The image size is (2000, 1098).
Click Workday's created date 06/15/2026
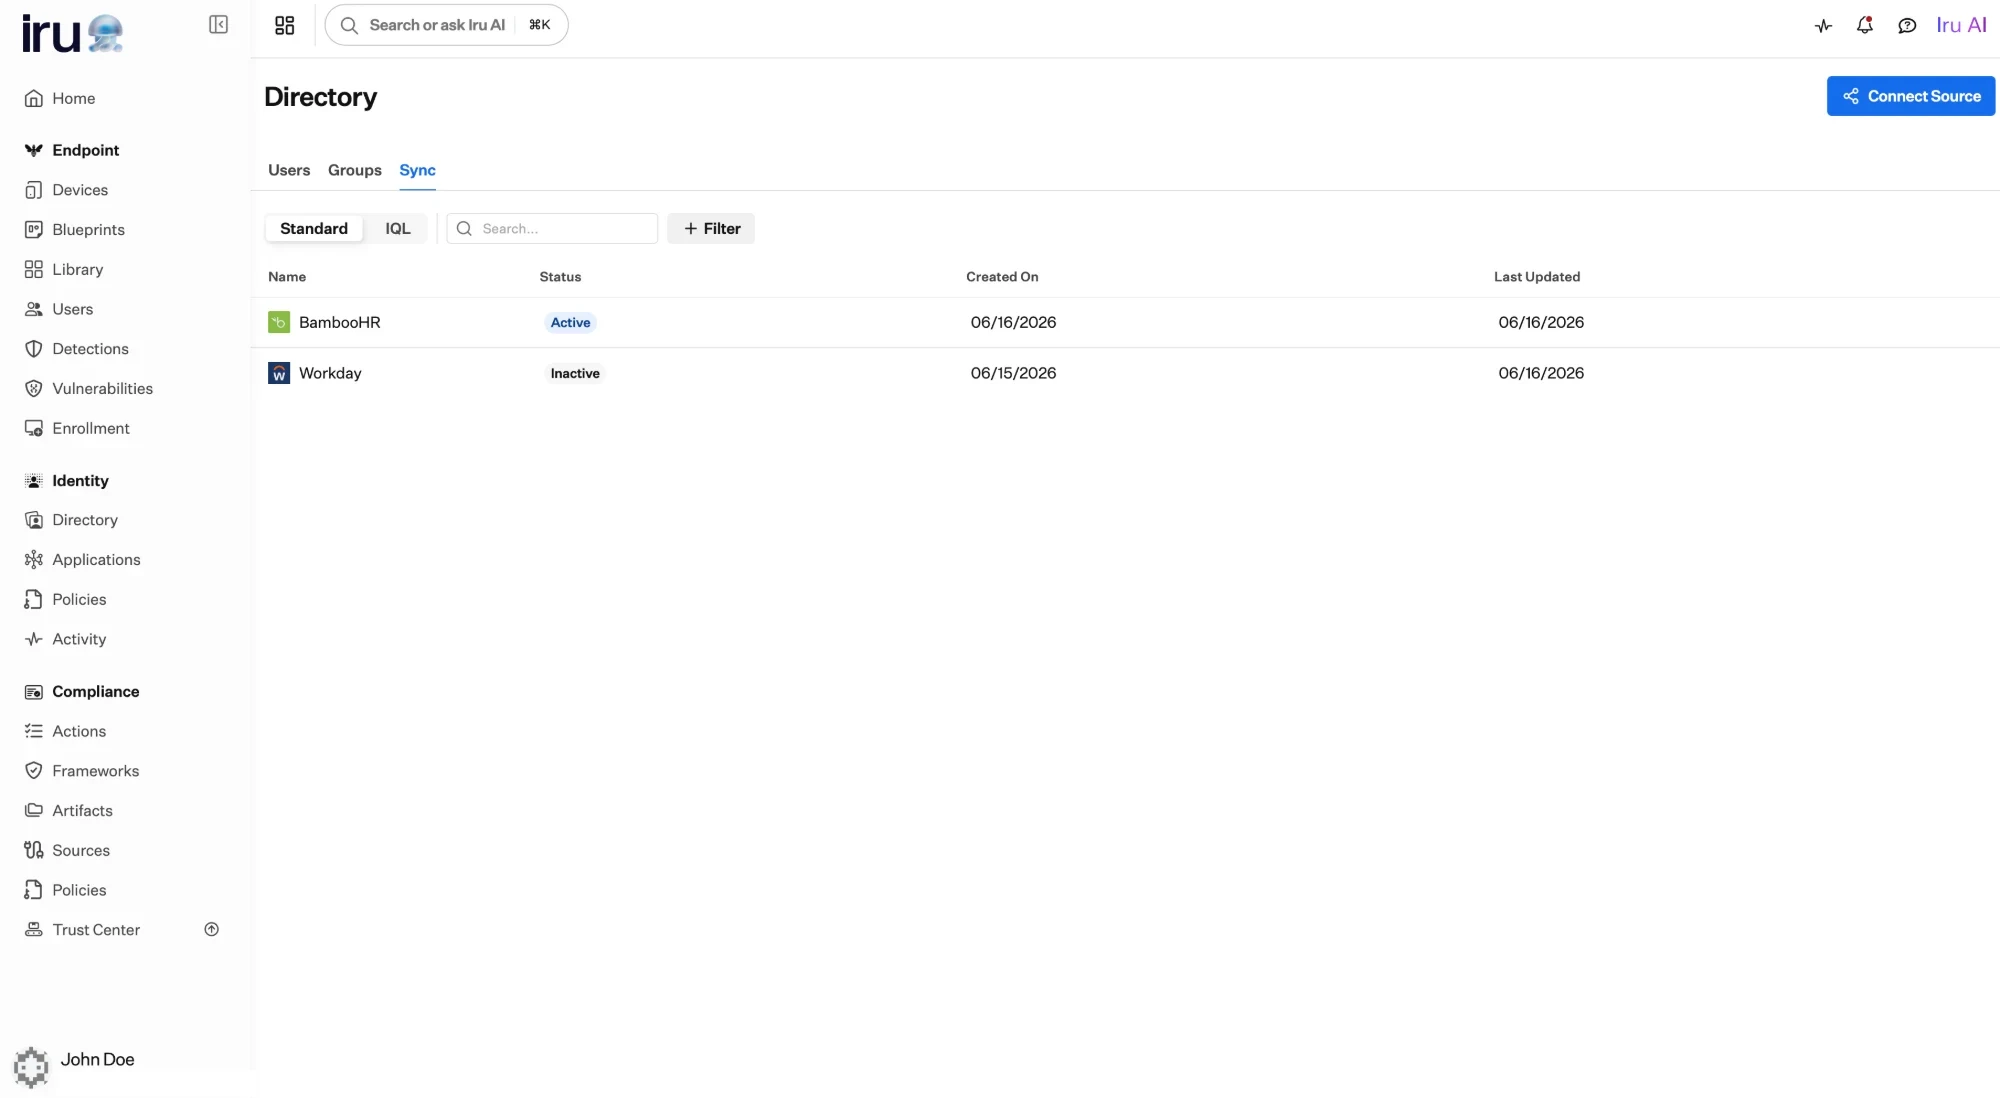[x=1013, y=373]
